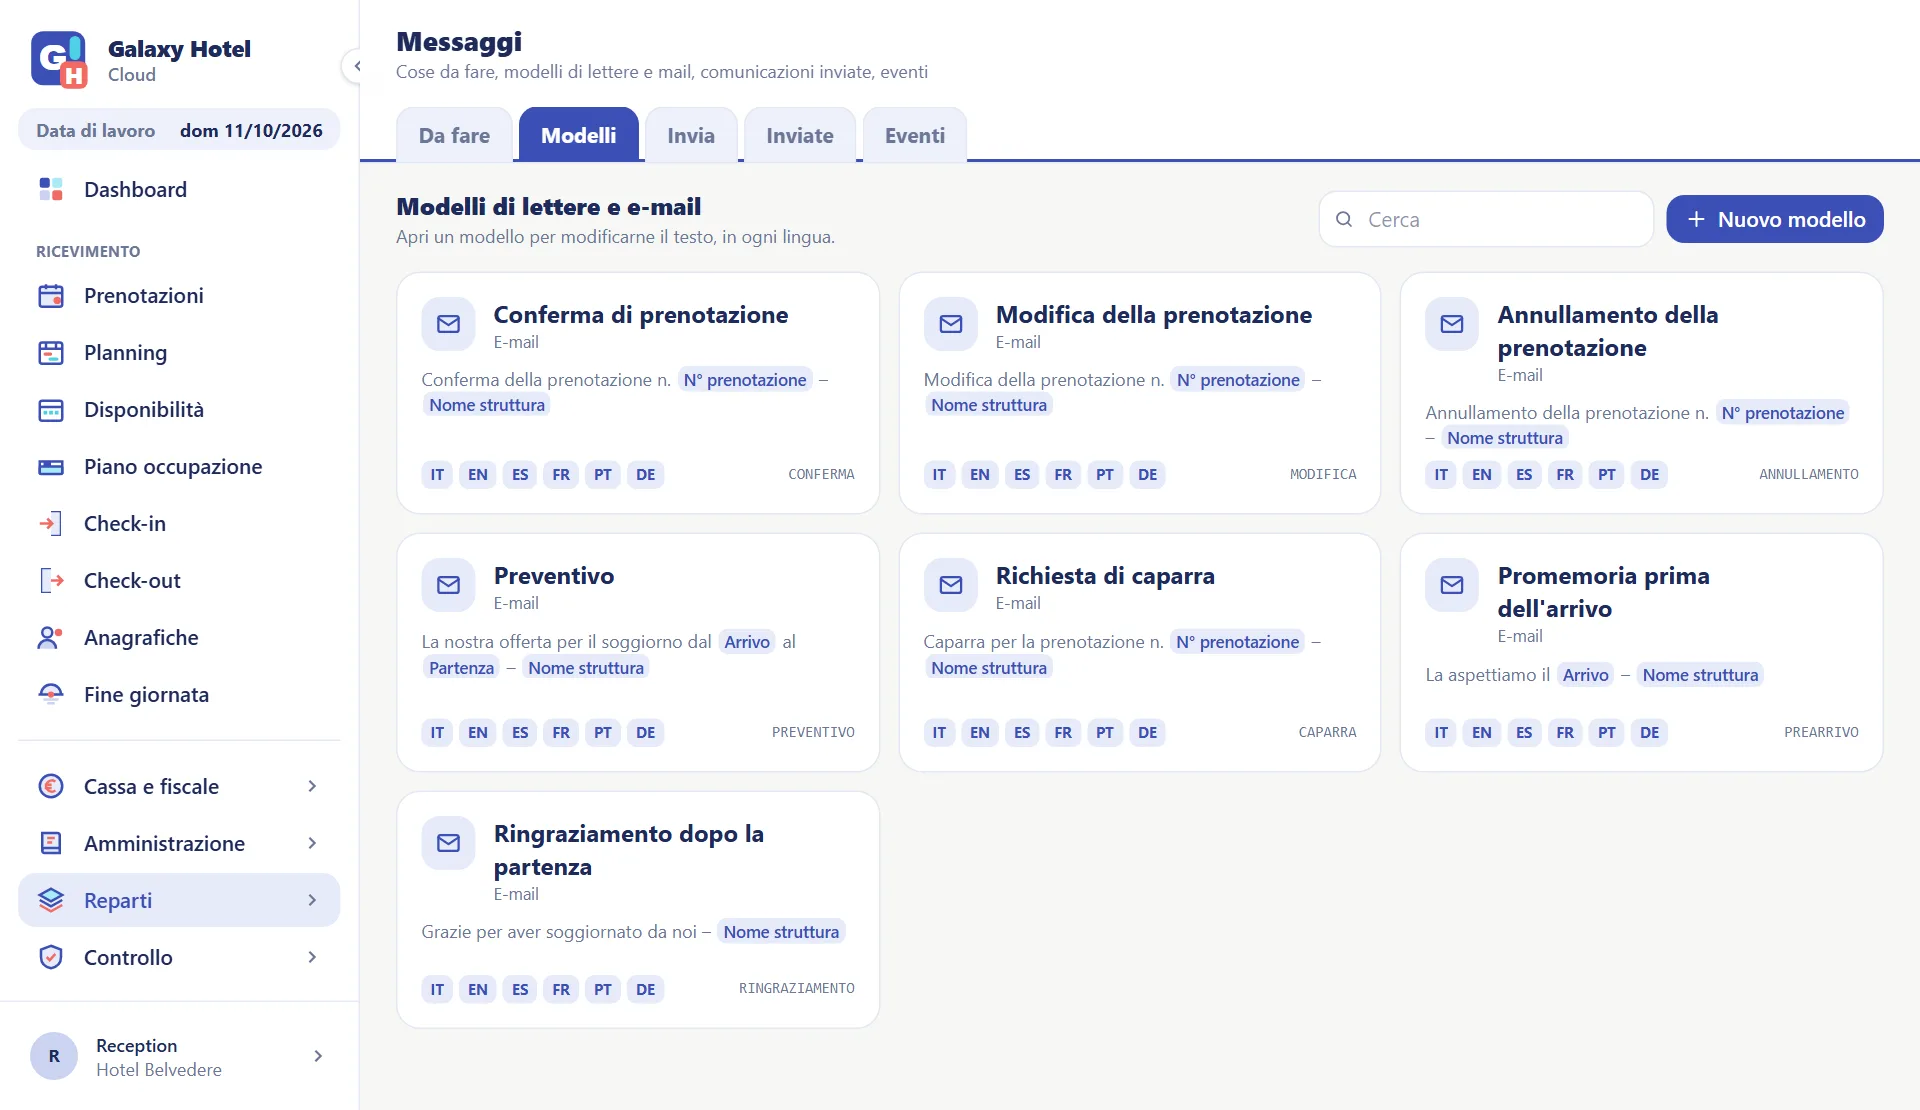Switch to the Eventi tab
The width and height of the screenshot is (1920, 1110).
(x=915, y=135)
